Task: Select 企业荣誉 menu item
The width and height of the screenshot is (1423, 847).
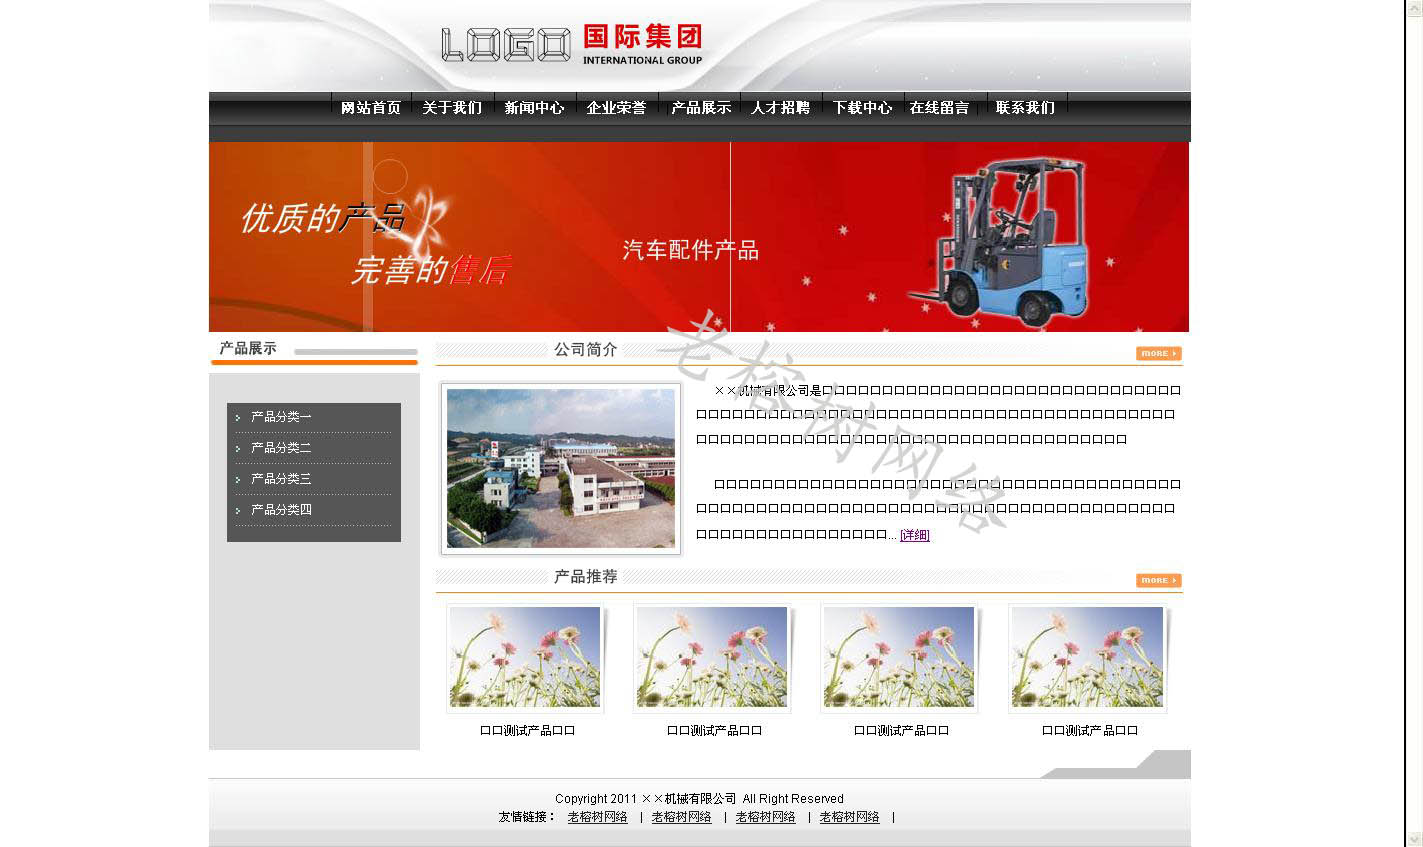Action: point(616,108)
